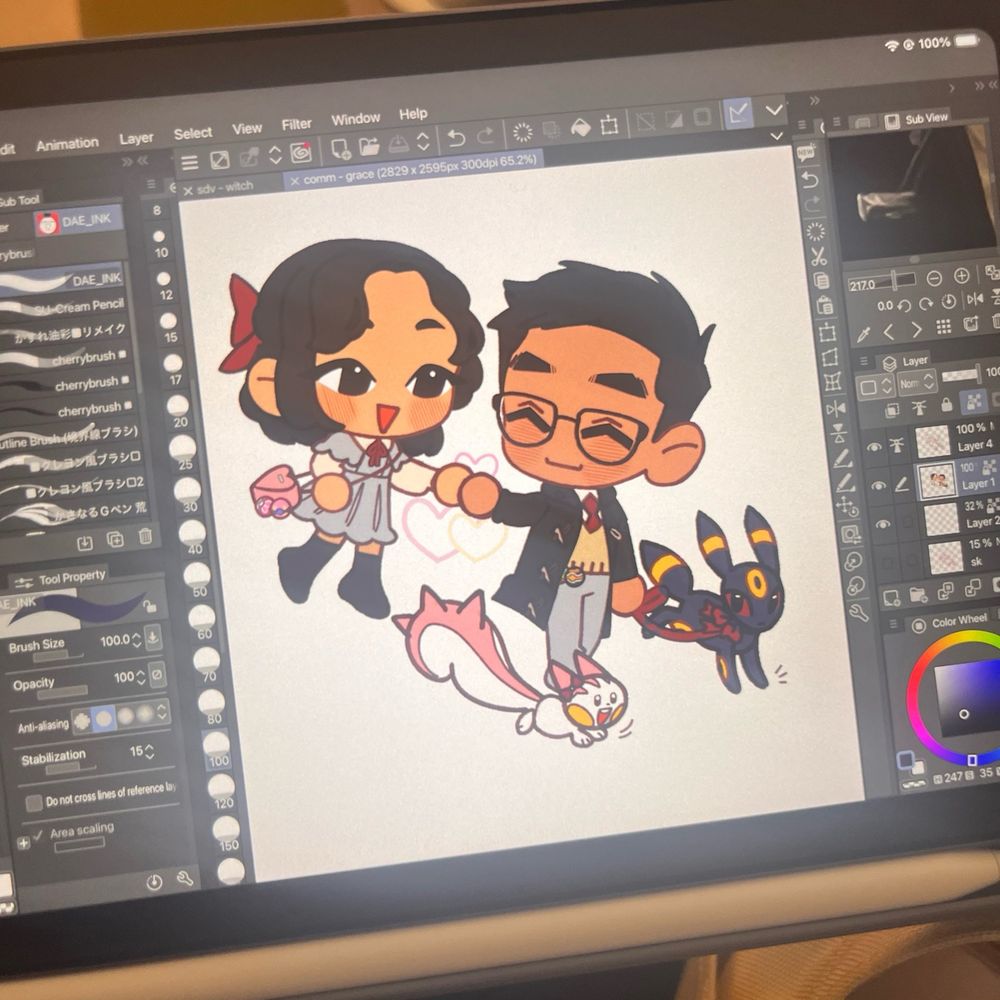This screenshot has height=1000, width=1000.
Task: Click the Sub View eyedropper icon
Action: point(864,334)
